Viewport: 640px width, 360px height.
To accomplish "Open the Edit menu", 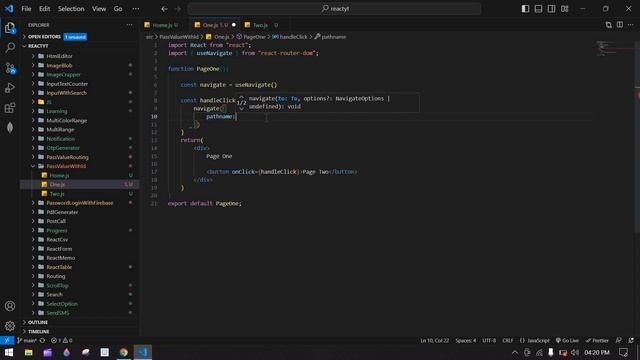I will 44,9.
